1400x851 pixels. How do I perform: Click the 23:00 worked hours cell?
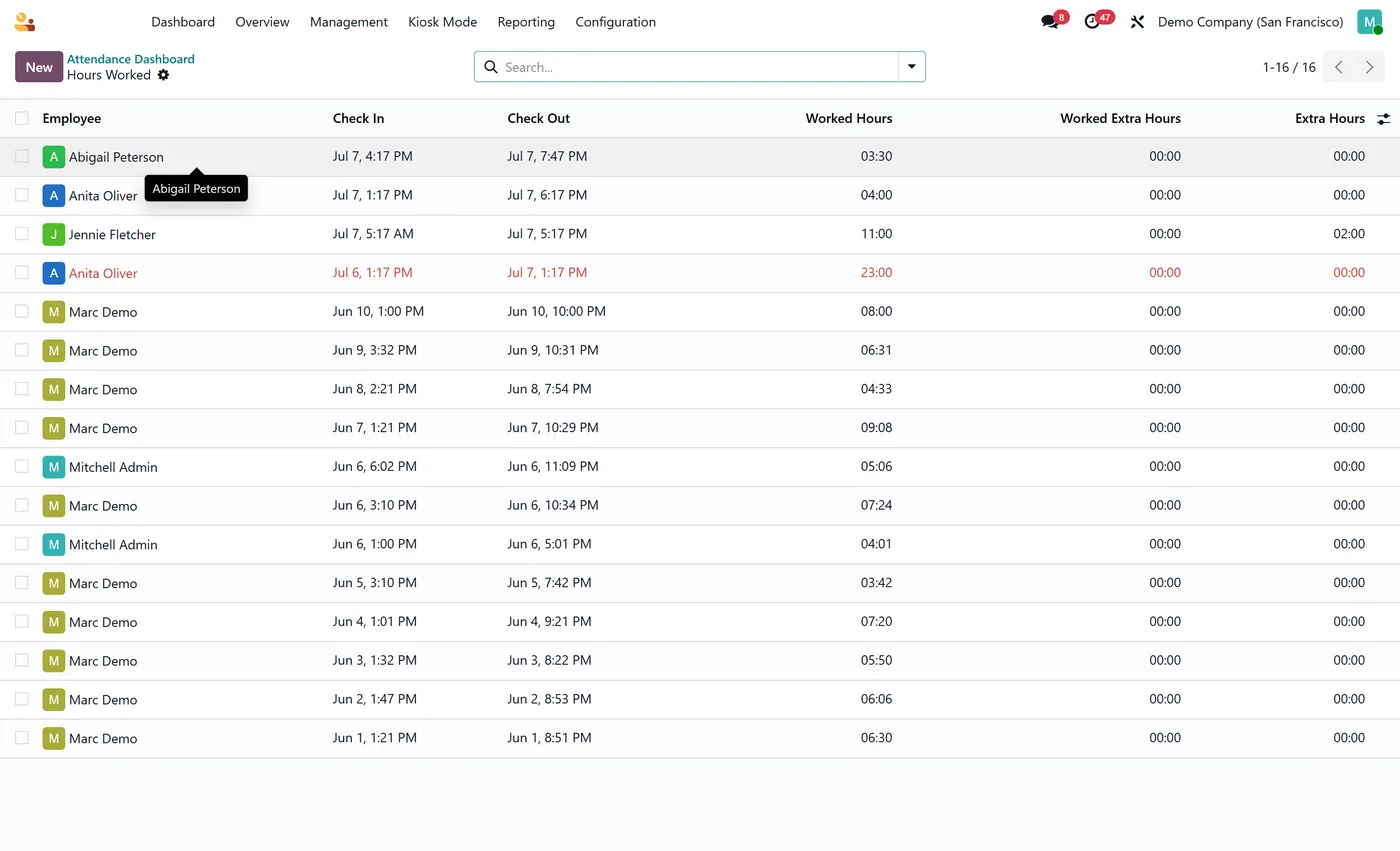tap(876, 272)
